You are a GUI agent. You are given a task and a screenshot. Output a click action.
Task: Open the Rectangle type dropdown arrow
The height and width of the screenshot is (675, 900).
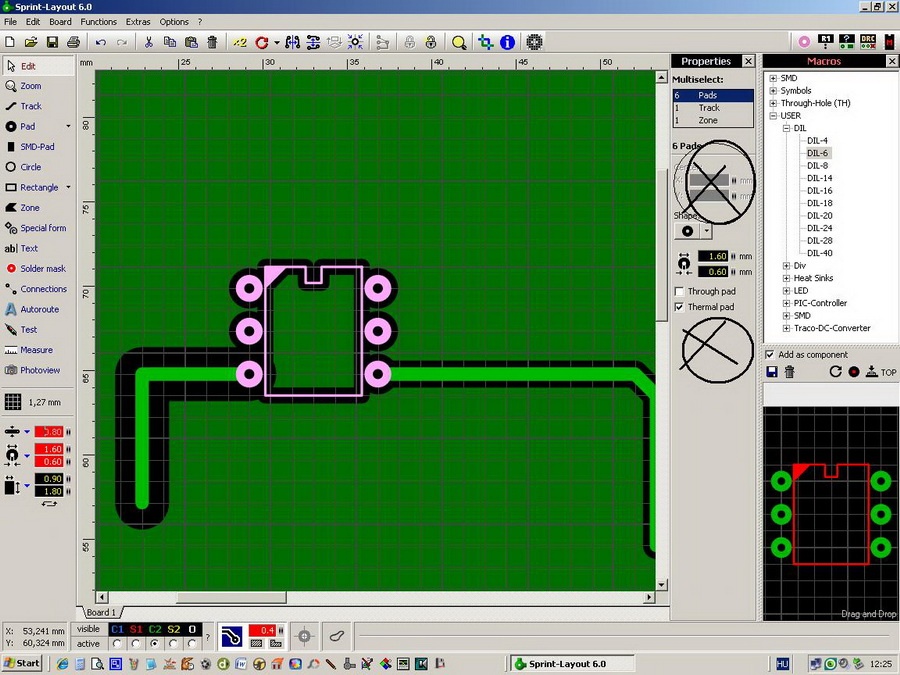coord(68,187)
